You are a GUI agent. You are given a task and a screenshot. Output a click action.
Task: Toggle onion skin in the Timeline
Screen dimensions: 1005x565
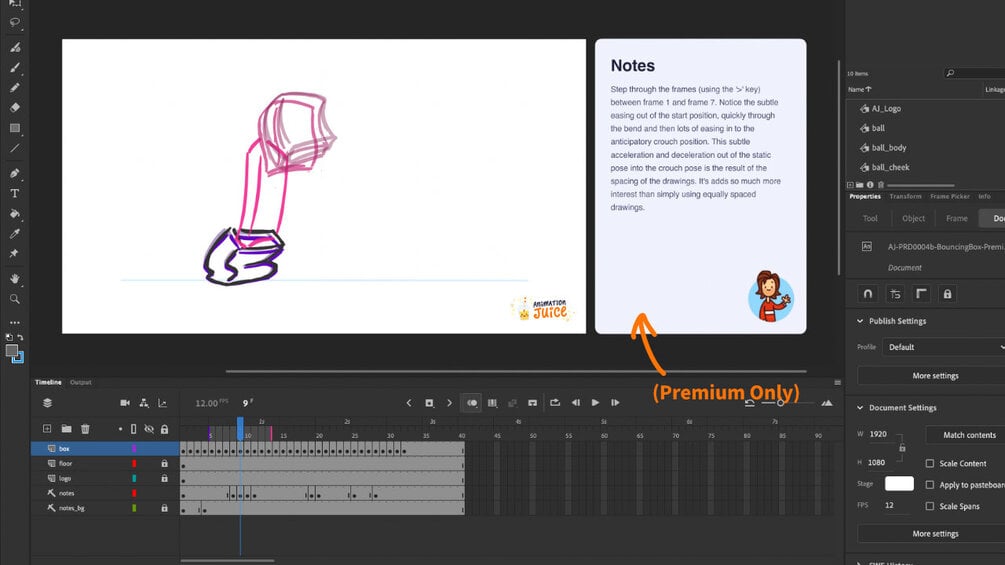click(x=472, y=403)
